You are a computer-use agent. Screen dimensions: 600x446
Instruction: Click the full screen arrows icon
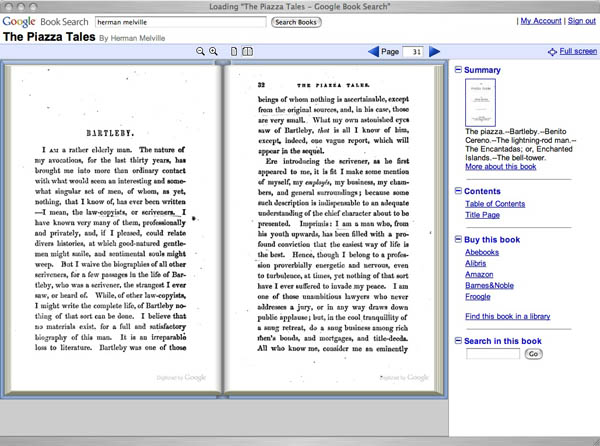point(552,52)
